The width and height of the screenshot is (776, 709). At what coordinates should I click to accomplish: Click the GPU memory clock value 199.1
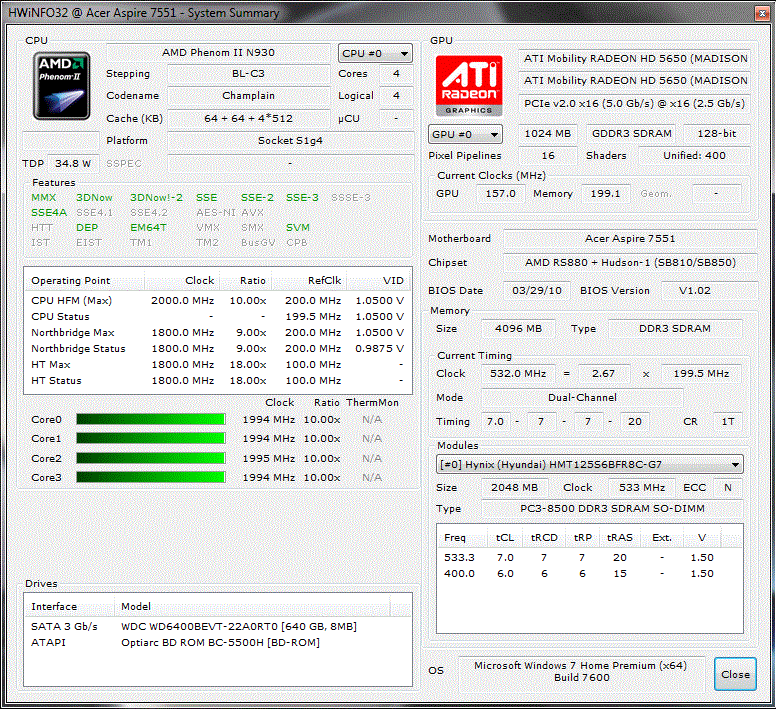[605, 193]
